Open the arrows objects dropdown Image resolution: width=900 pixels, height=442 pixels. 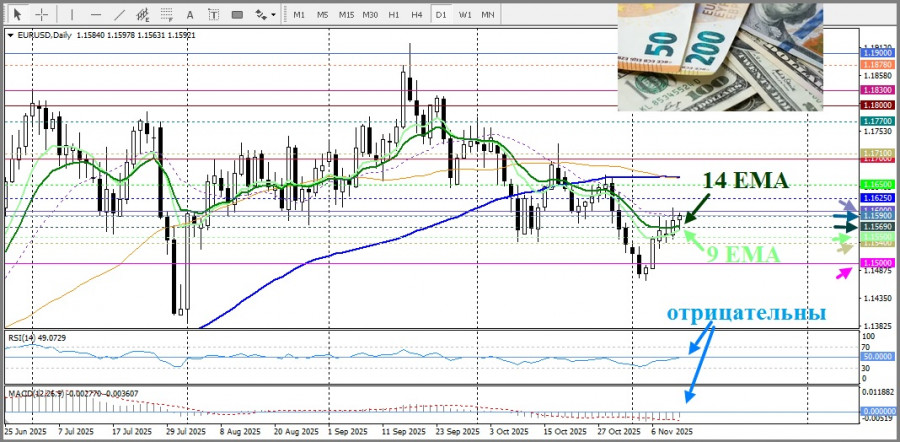[x=264, y=15]
